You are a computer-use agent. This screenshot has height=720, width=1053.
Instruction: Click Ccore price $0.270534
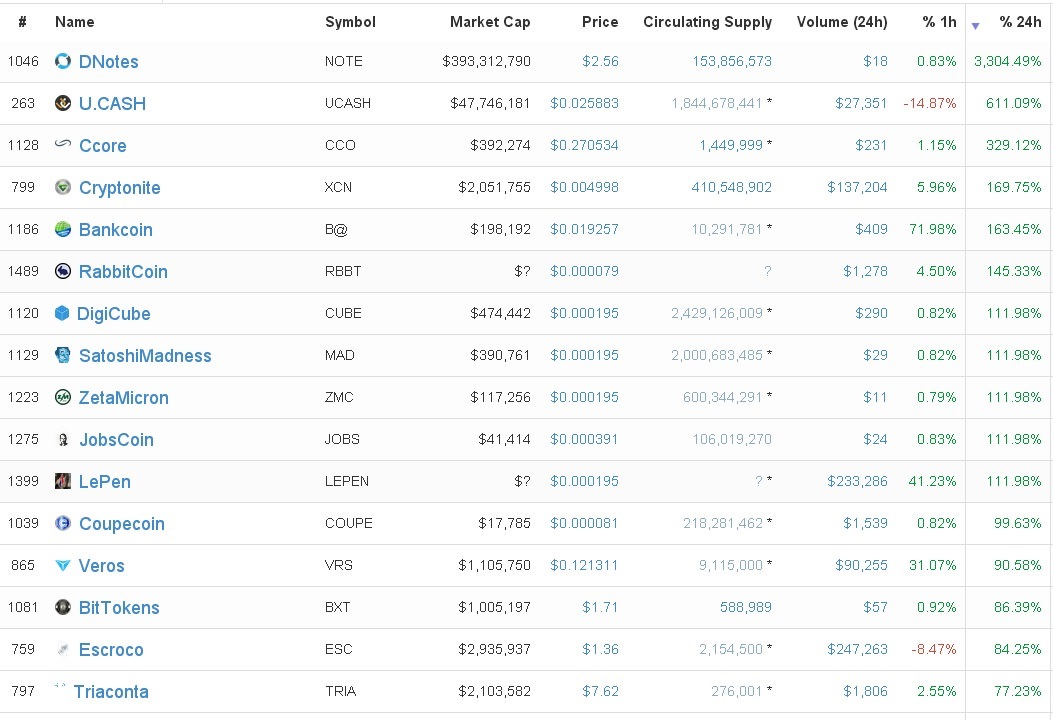click(584, 145)
